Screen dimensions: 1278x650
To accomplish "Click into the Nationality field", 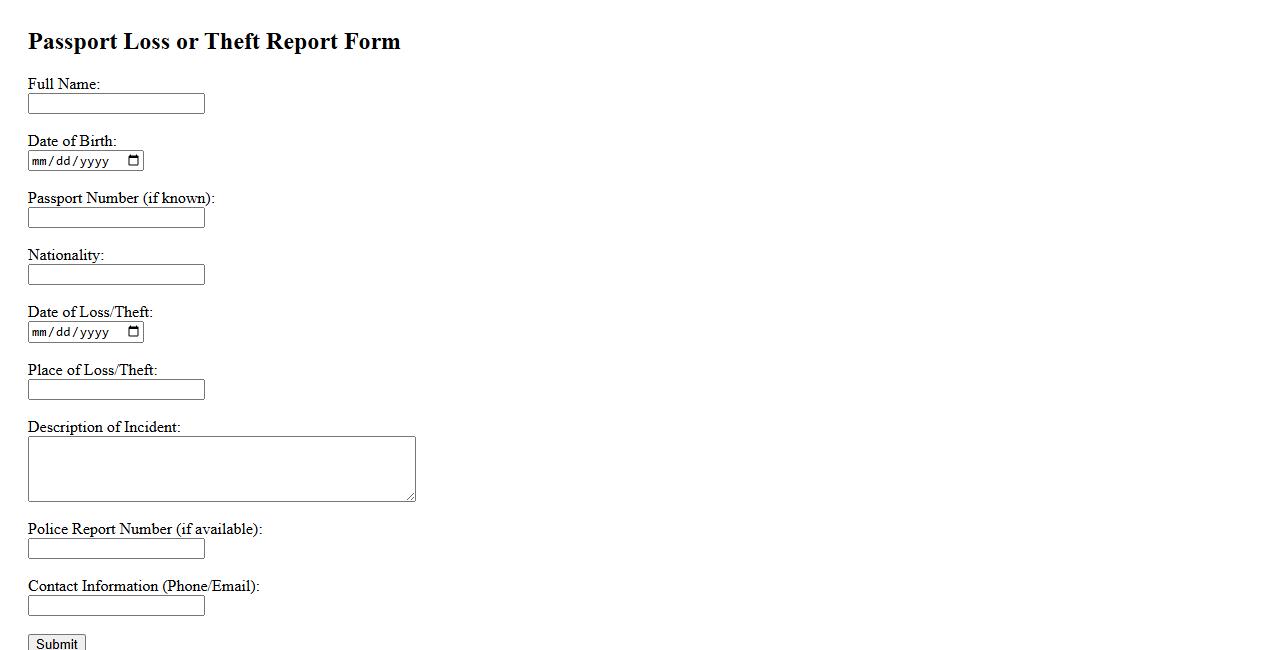I will [x=116, y=275].
